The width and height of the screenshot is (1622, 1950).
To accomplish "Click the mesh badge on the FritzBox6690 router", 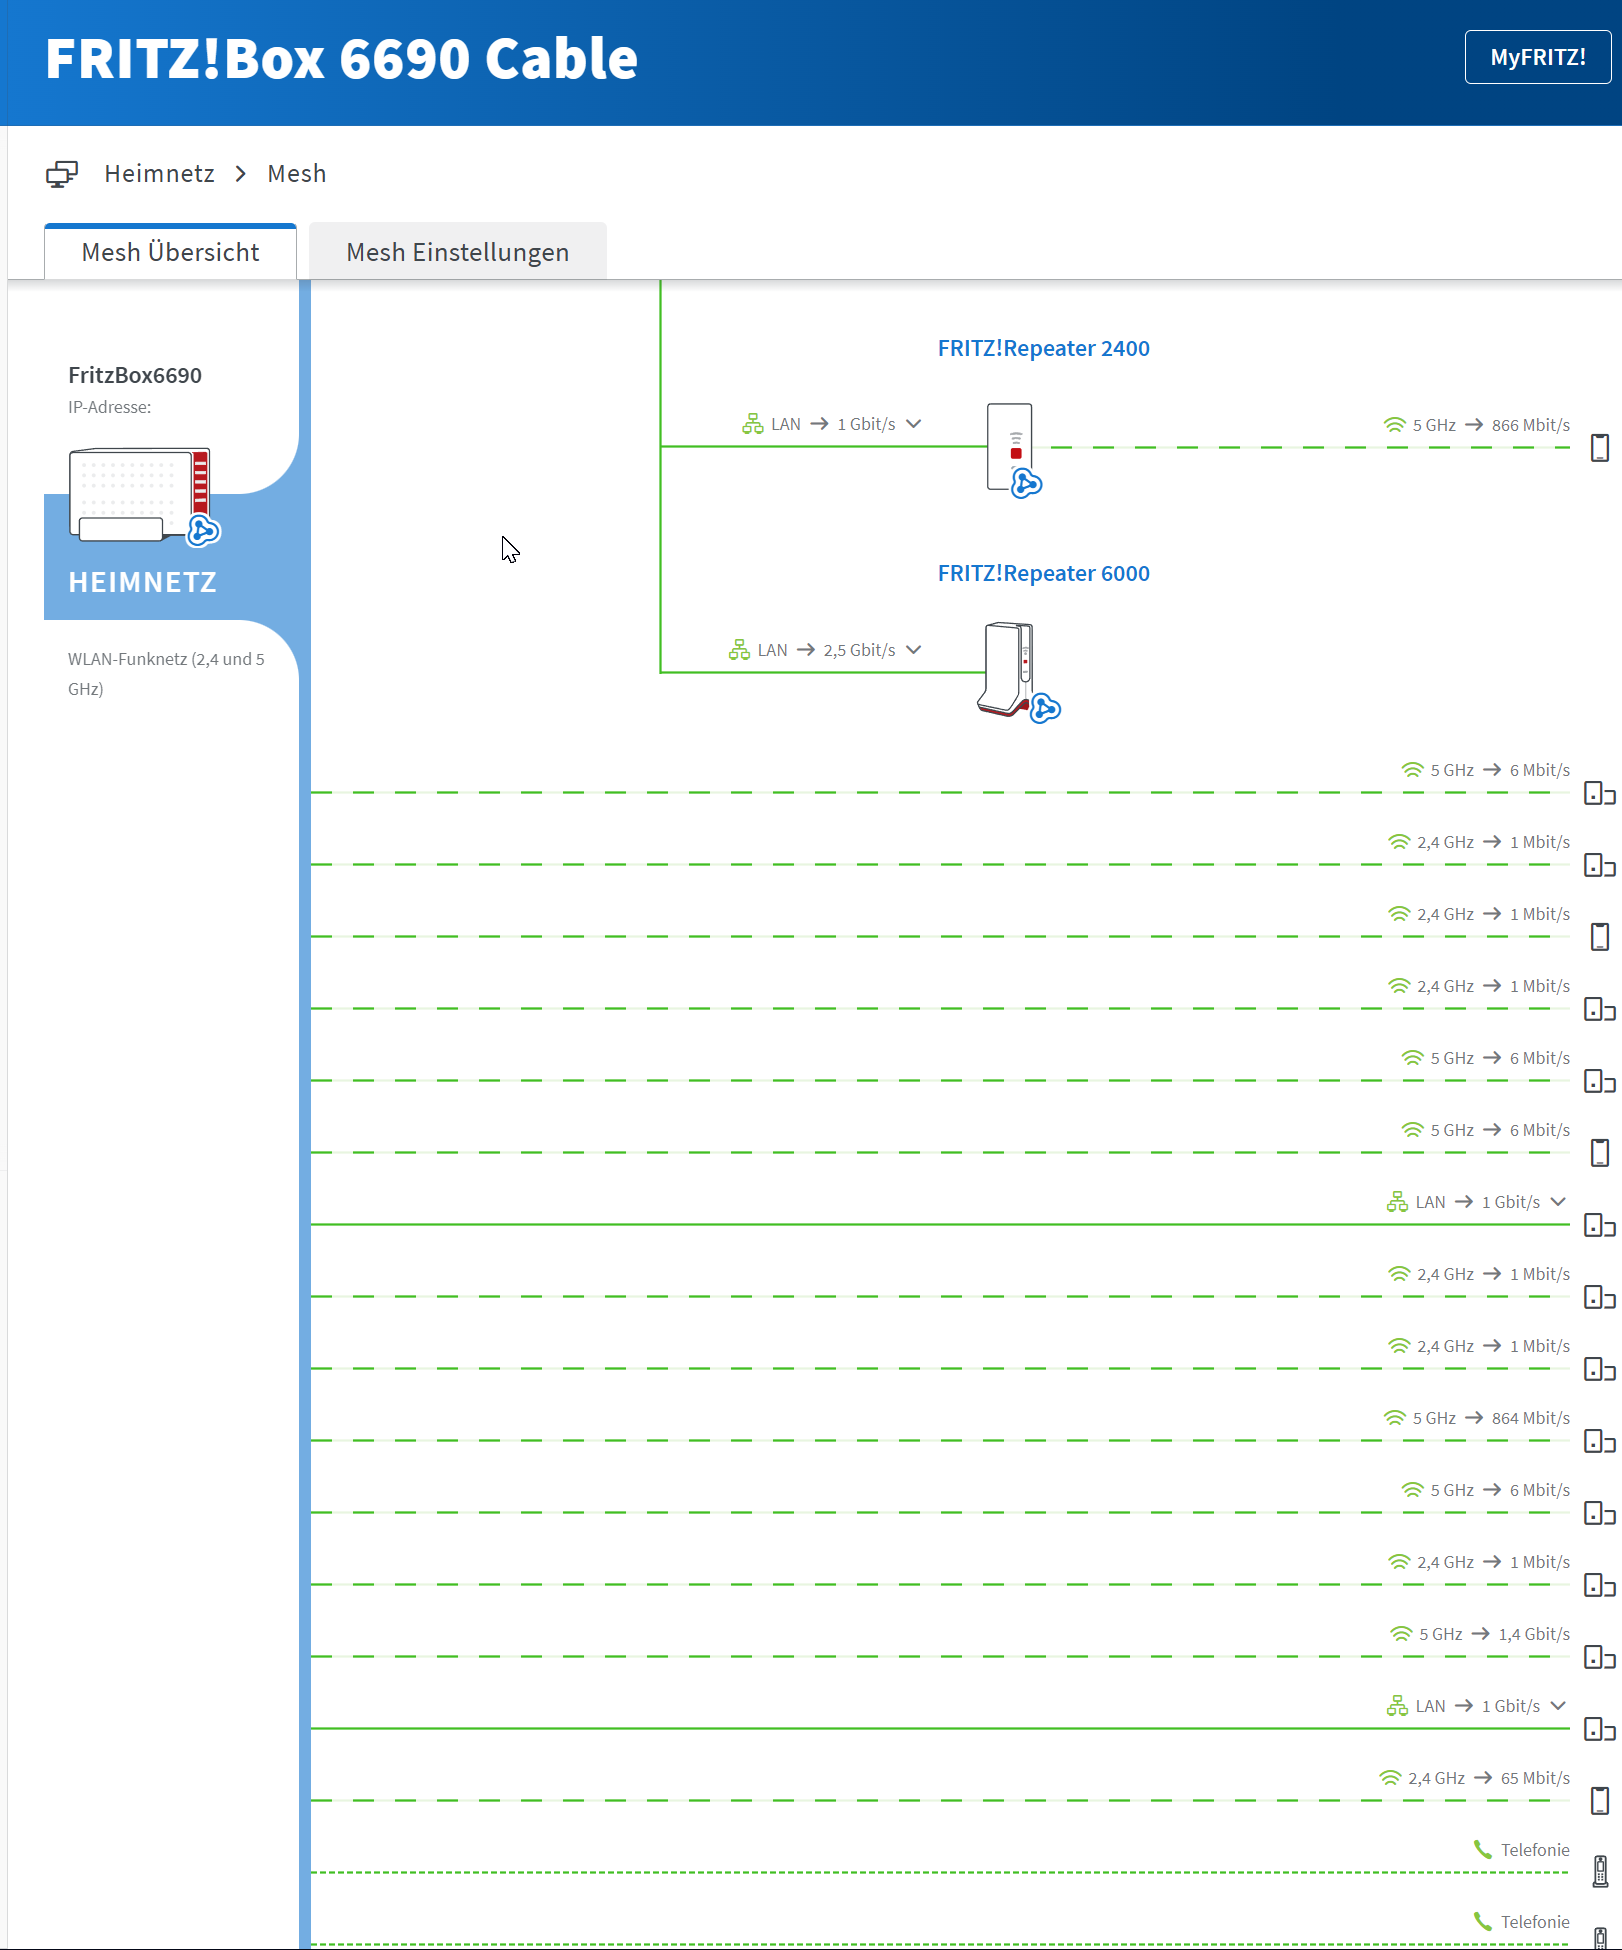I will click(x=204, y=530).
